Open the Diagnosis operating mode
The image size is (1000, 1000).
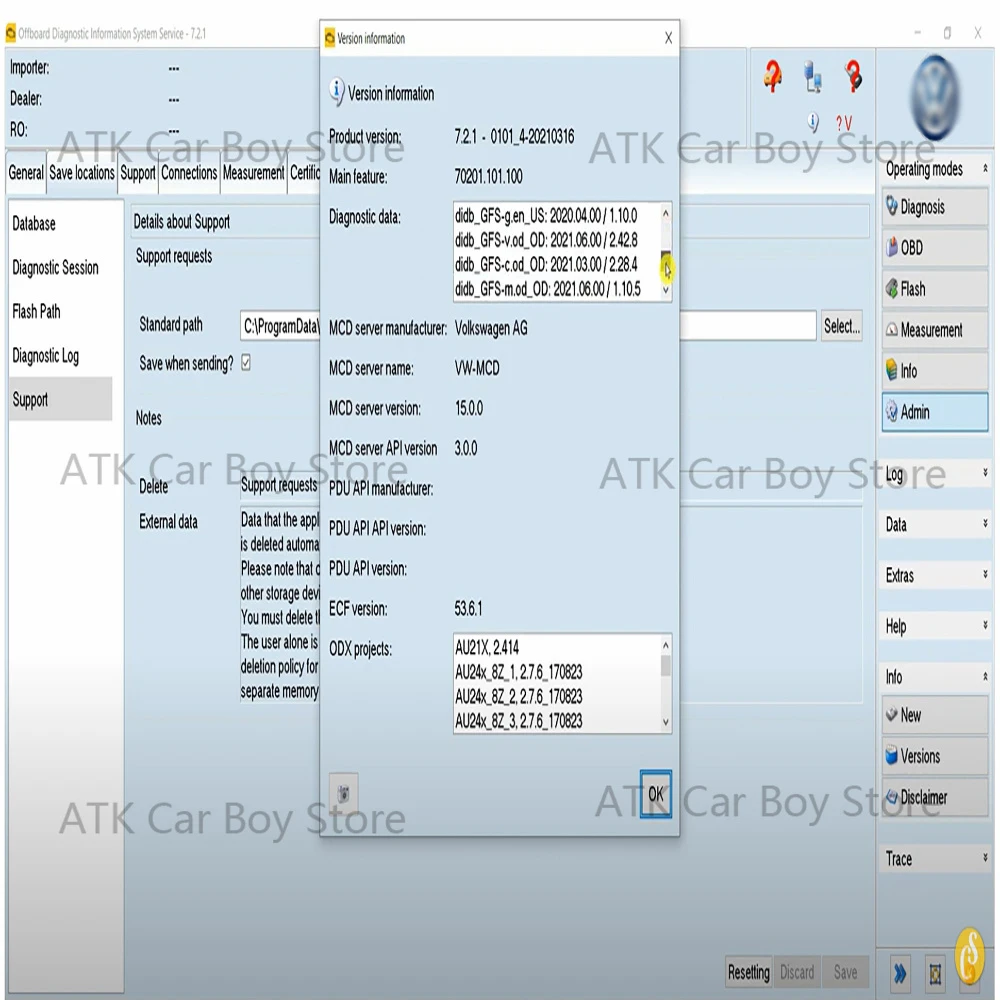(931, 207)
